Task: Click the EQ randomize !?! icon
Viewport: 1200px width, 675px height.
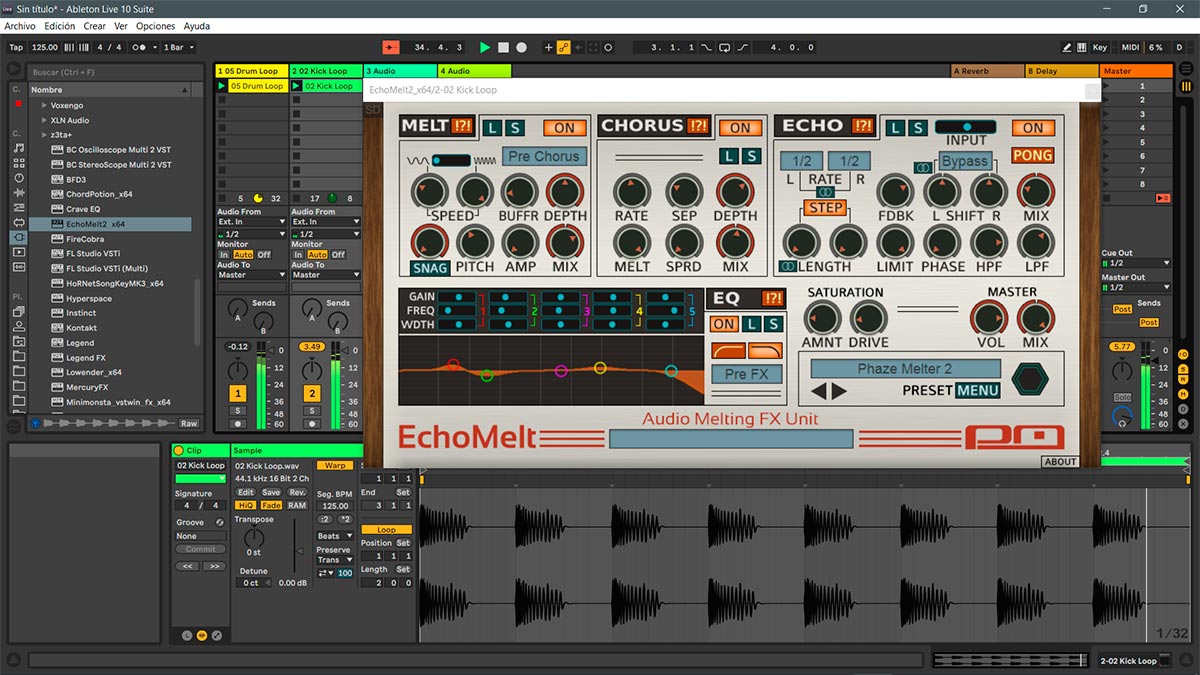Action: 773,298
